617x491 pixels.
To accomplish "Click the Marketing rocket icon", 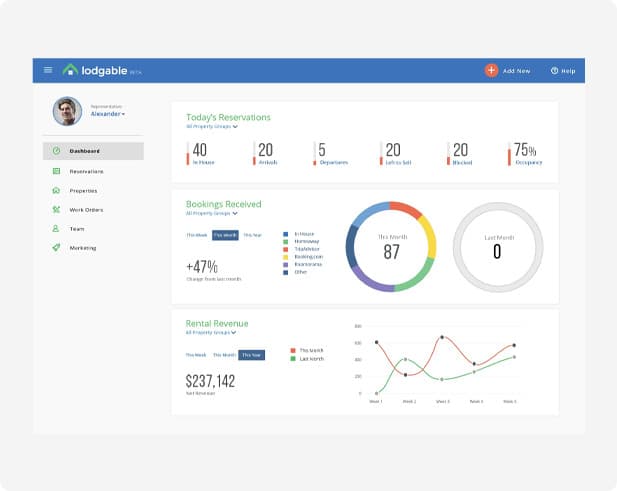I will [56, 247].
